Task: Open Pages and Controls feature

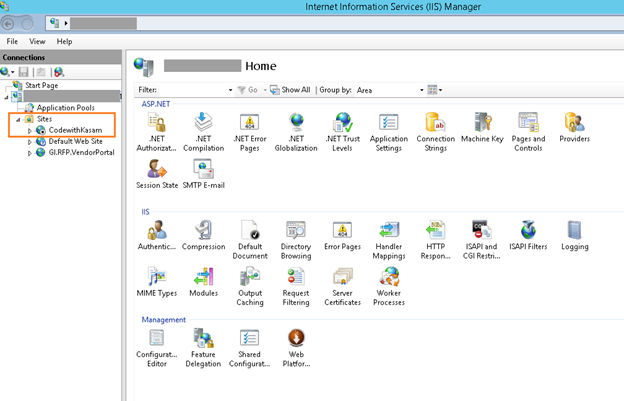Action: (x=528, y=132)
